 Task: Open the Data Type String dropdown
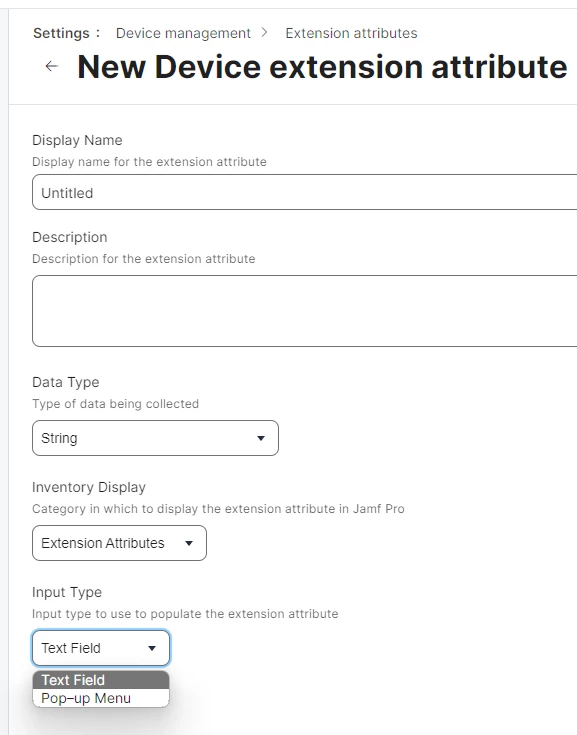(x=155, y=438)
